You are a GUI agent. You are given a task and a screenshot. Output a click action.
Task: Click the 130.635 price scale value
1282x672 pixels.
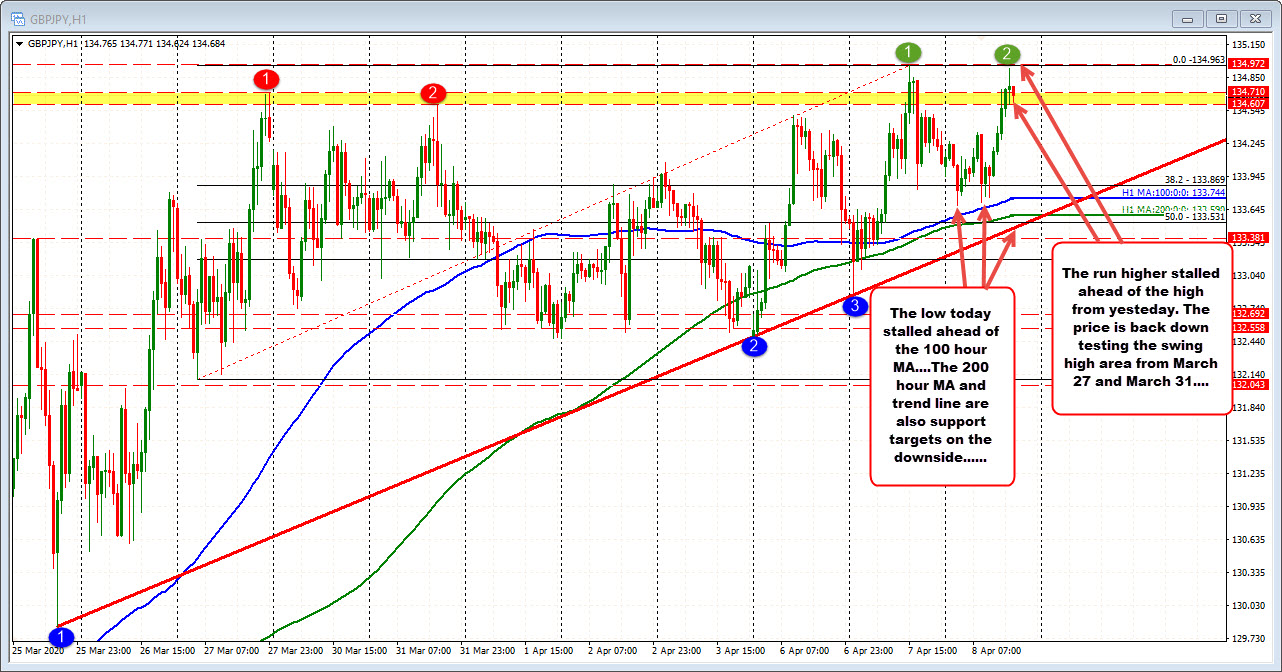1248,540
